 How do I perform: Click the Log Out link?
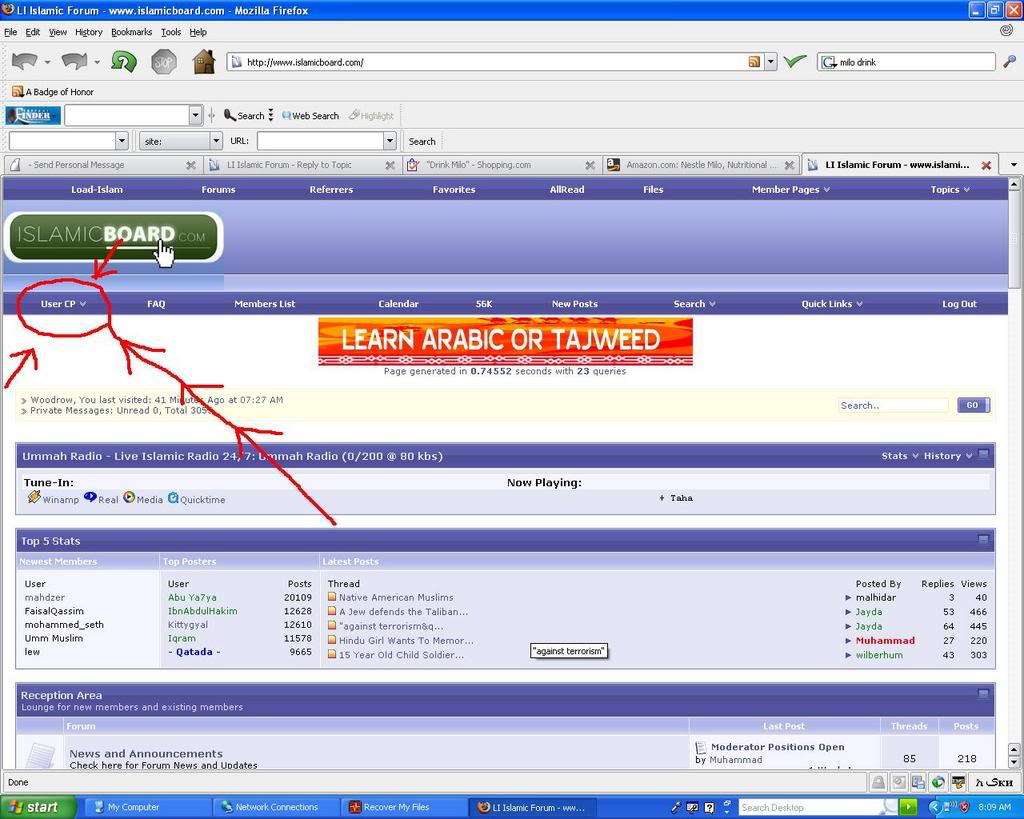pyautogui.click(x=959, y=304)
